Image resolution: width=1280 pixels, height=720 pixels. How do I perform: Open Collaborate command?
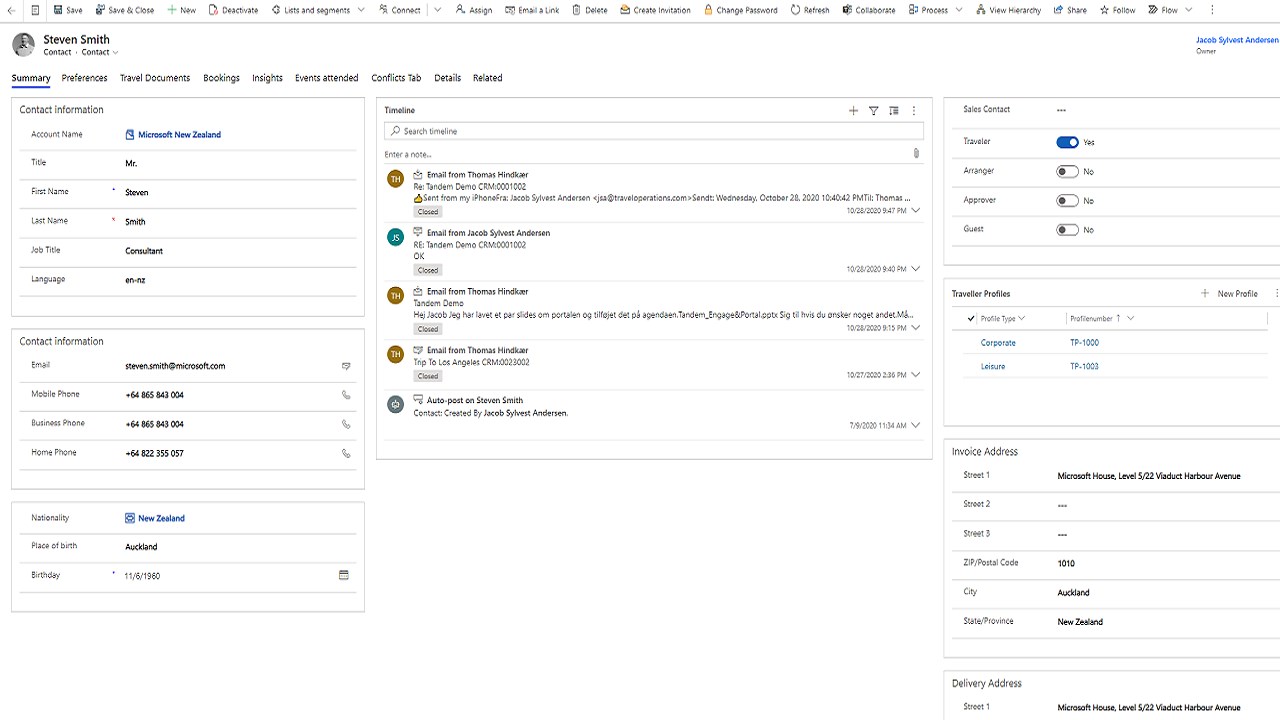tap(868, 10)
